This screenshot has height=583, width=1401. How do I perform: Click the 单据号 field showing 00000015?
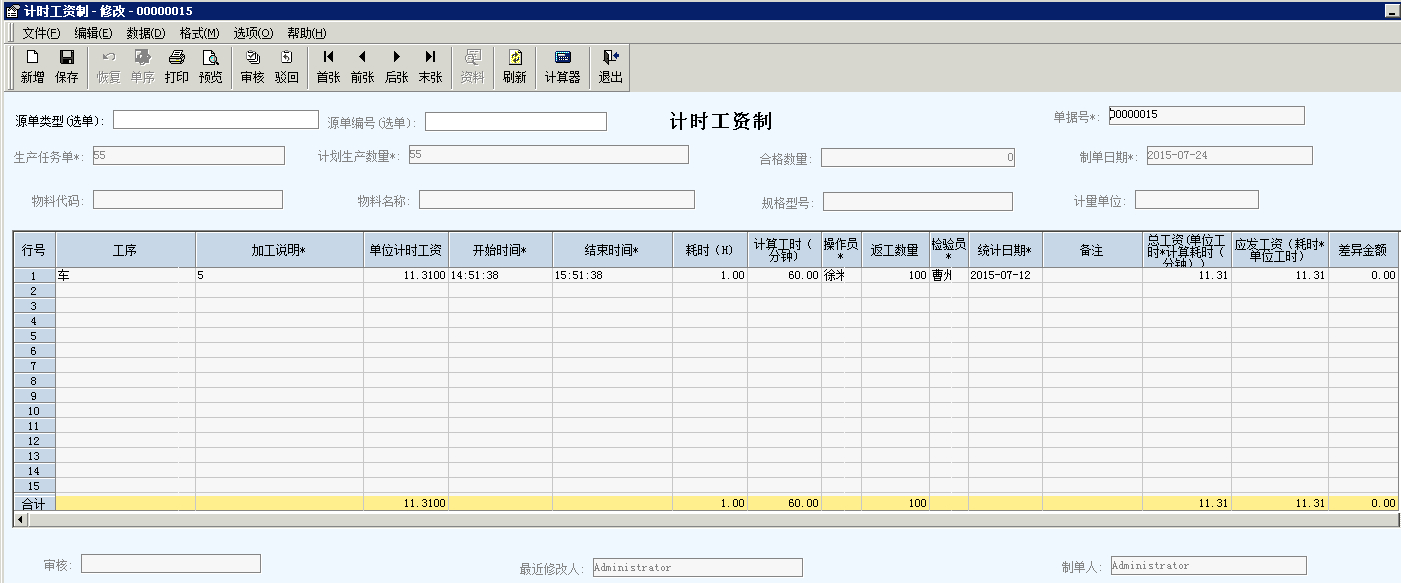1206,115
